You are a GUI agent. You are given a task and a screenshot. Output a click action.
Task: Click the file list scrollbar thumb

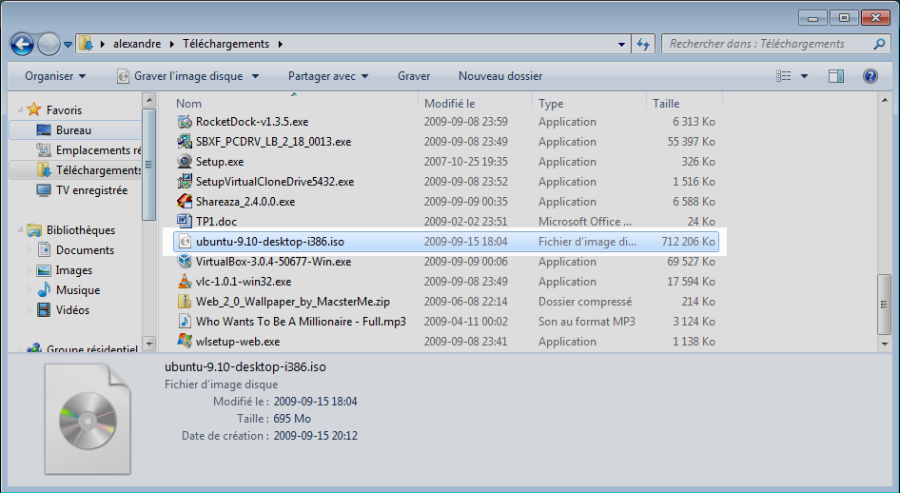[884, 305]
